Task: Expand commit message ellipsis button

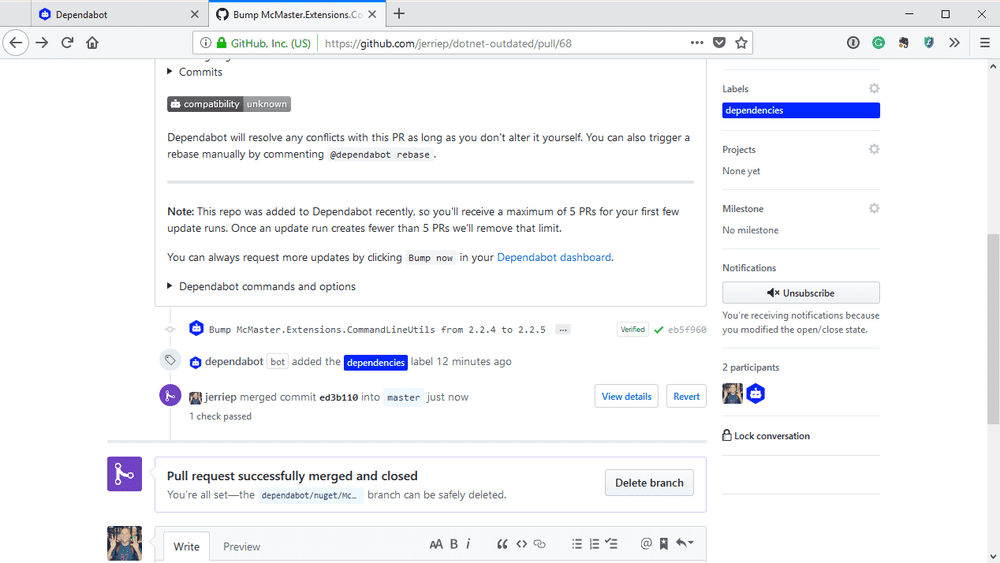Action: point(562,330)
